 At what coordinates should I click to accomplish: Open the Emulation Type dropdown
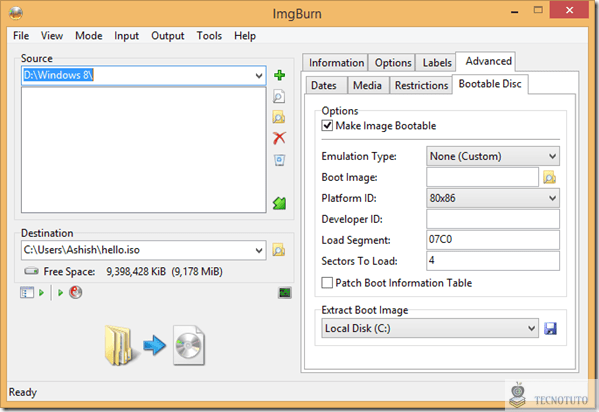(x=493, y=156)
